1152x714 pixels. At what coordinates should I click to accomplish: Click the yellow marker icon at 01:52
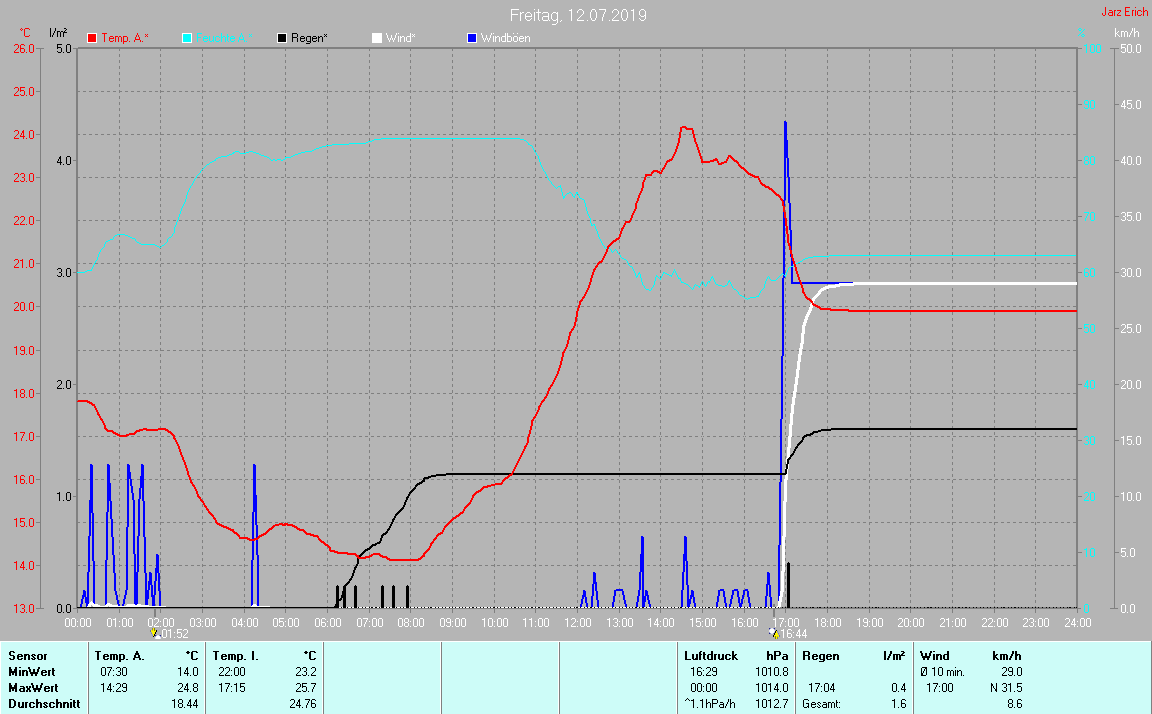pos(153,633)
